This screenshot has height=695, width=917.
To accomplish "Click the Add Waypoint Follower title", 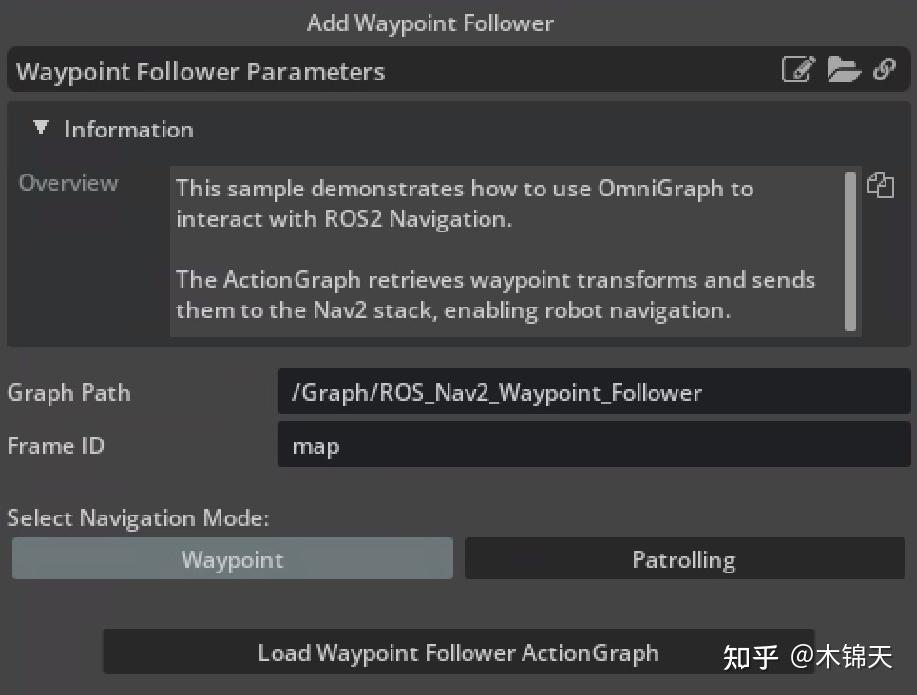I will coord(430,22).
